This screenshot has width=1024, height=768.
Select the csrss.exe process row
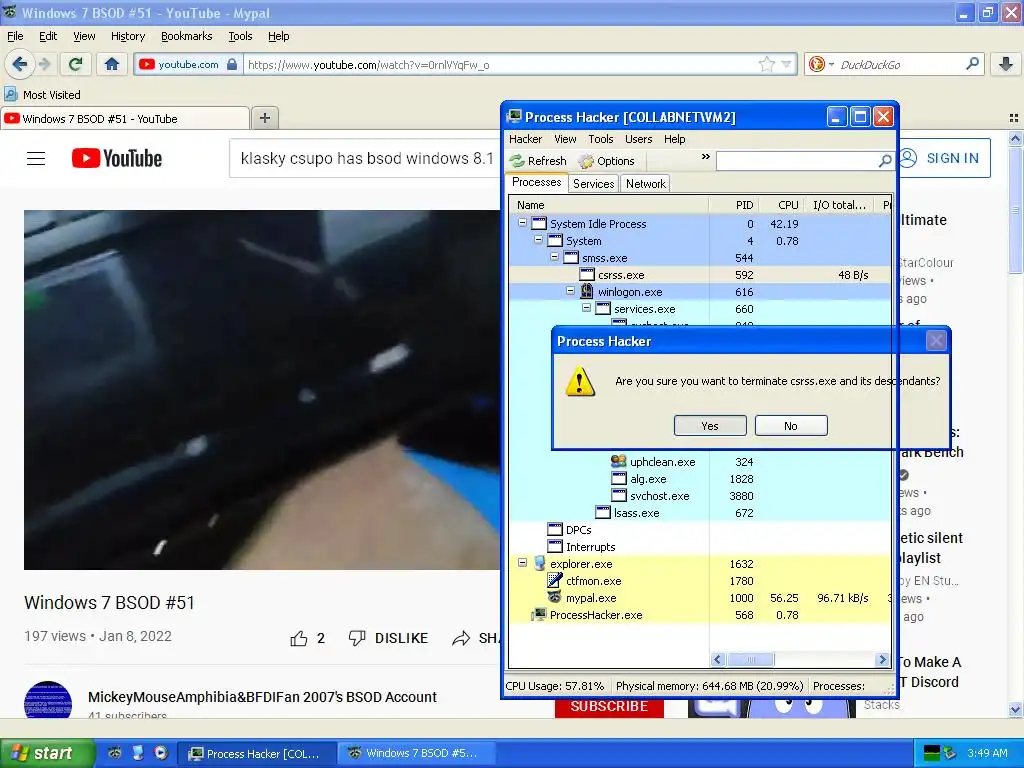click(x=699, y=275)
